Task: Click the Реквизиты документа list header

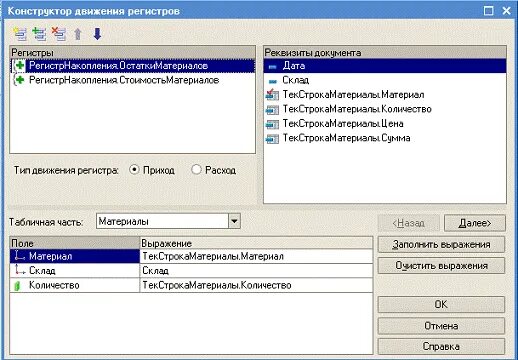Action: point(385,53)
